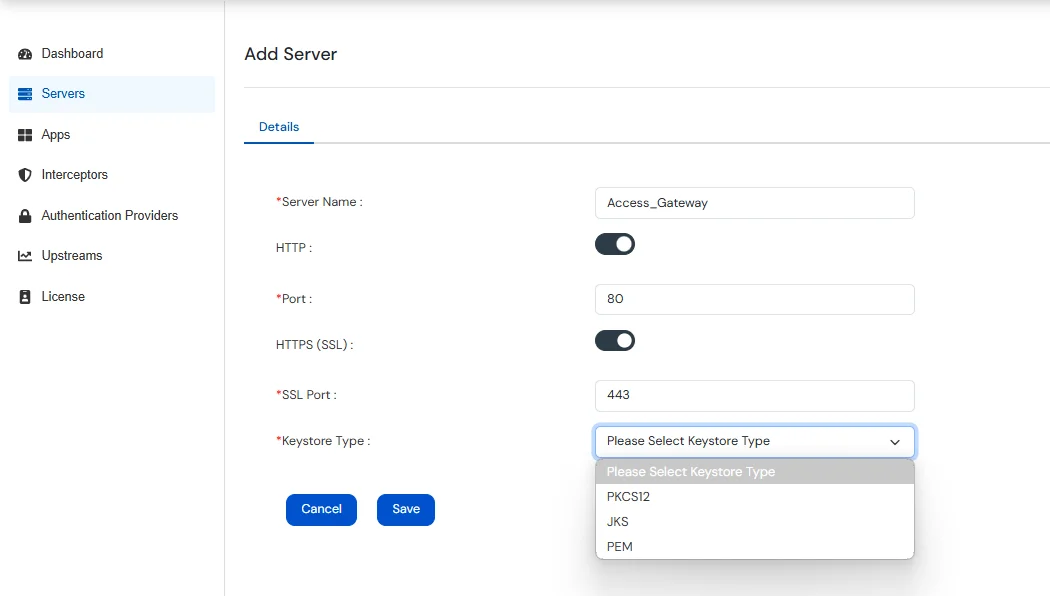Click the 'Port :' label
The height and width of the screenshot is (596, 1050).
tap(294, 299)
